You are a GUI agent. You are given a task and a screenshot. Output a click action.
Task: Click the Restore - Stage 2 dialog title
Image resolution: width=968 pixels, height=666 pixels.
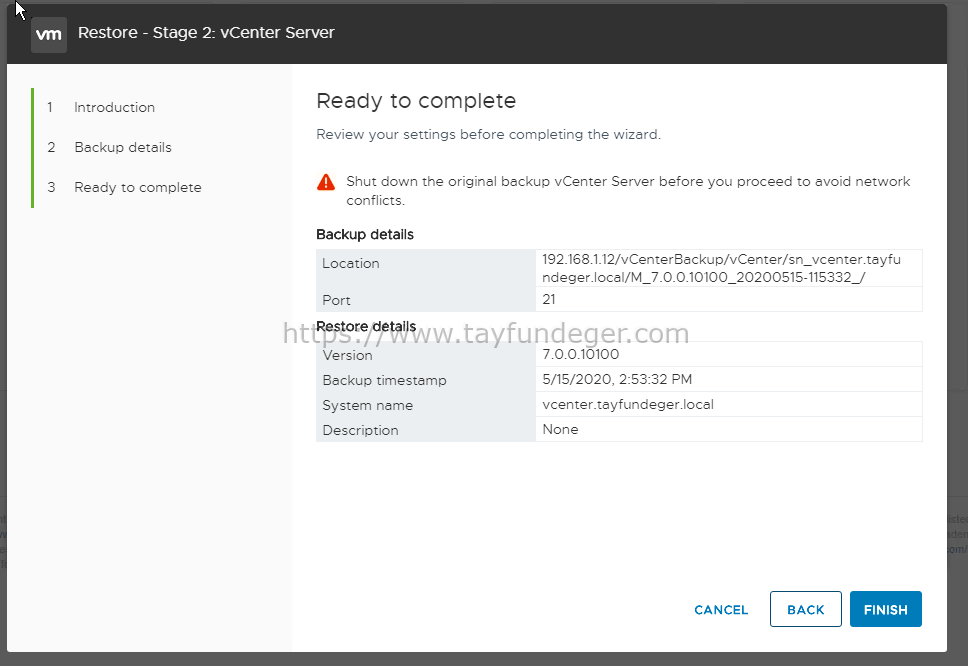[206, 33]
